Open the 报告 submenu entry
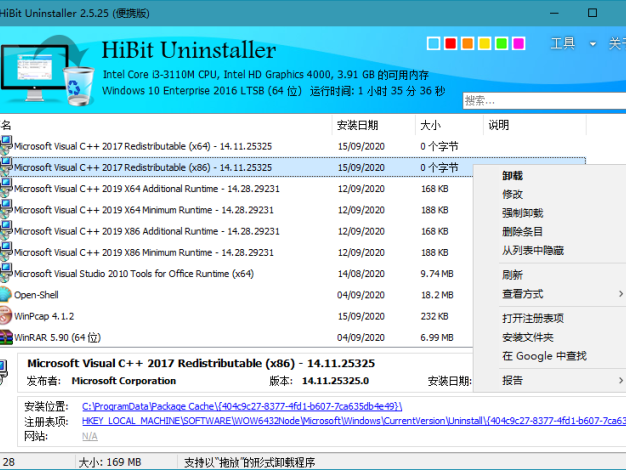This screenshot has width=626, height=470. coord(513,381)
